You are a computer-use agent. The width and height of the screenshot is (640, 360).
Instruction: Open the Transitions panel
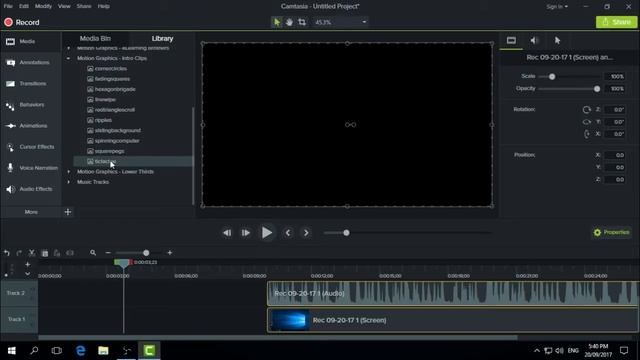31,84
